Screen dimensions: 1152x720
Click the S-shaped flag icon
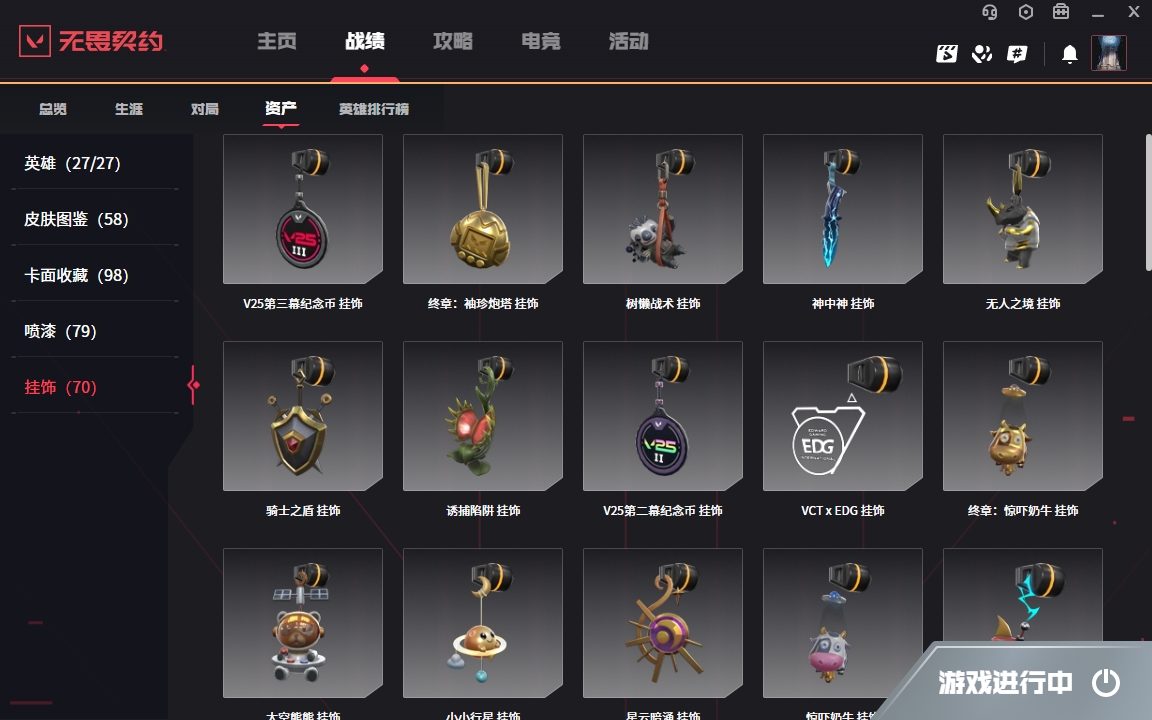[946, 54]
